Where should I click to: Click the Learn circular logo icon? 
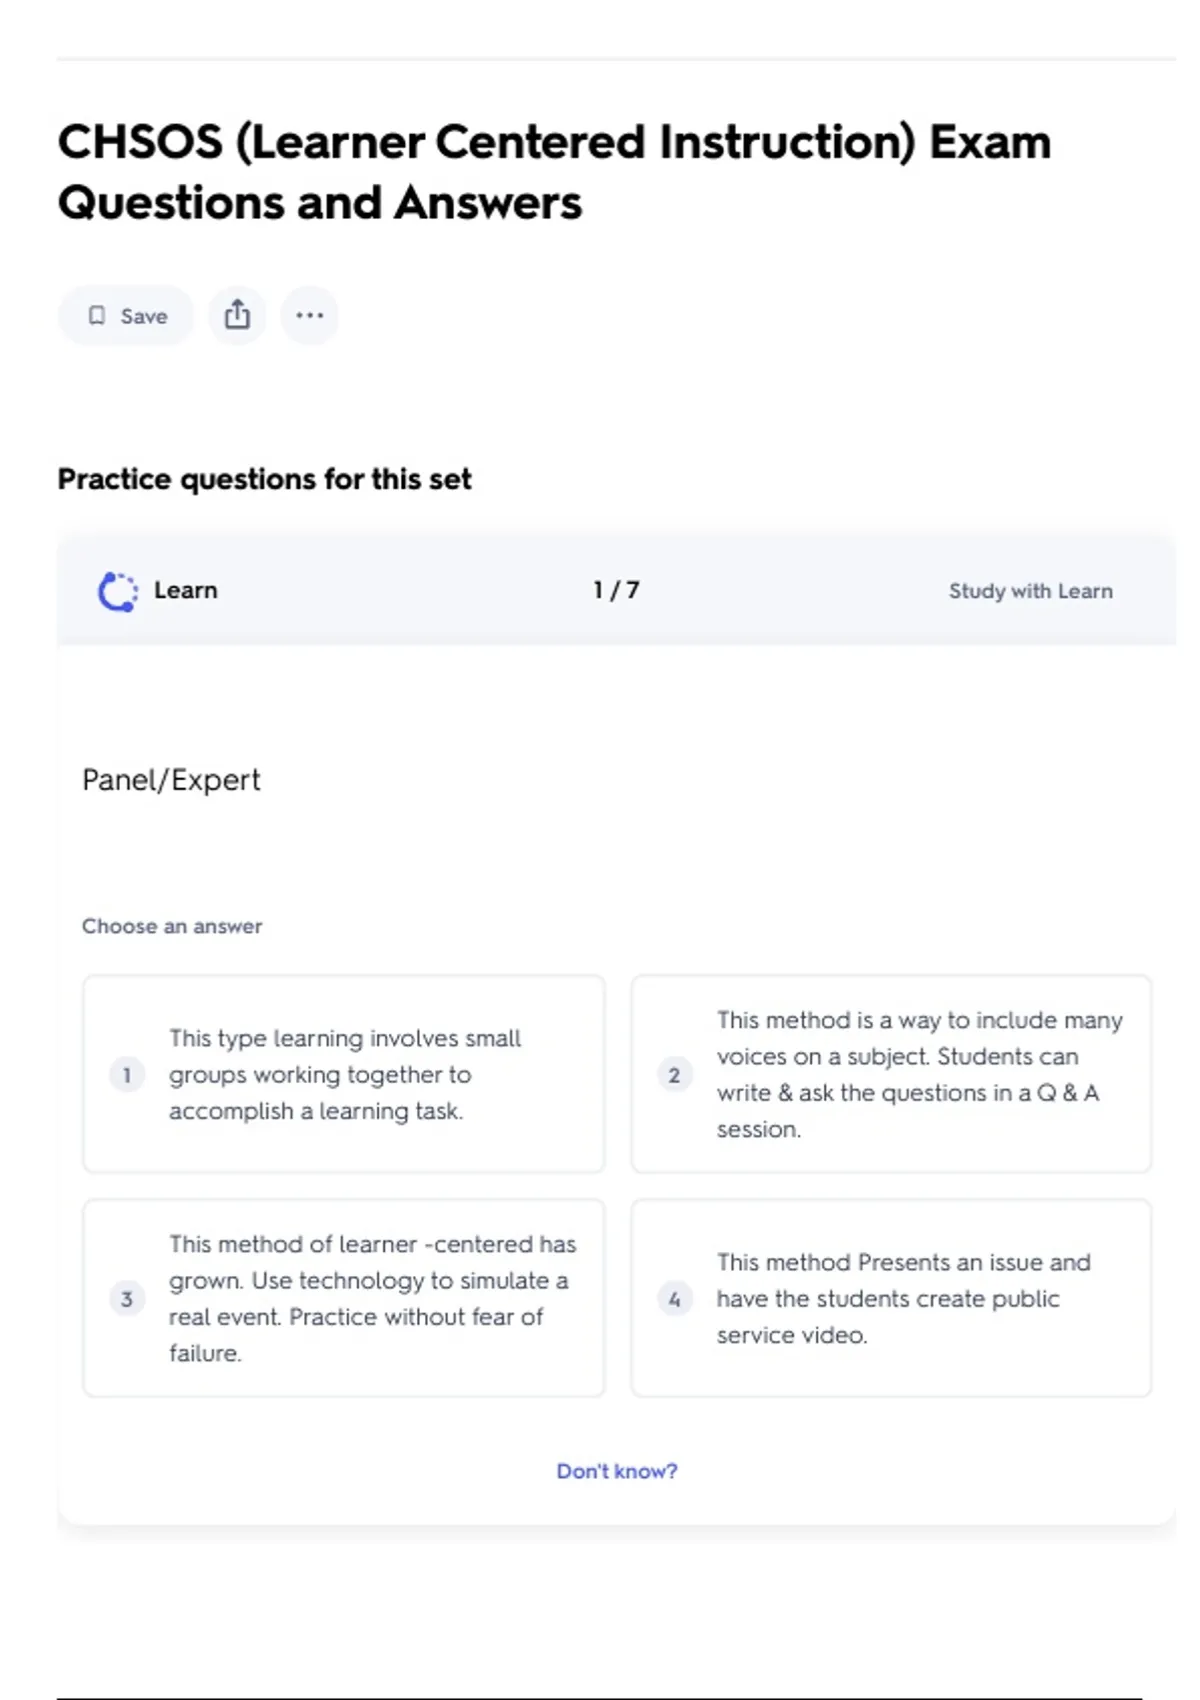tap(118, 591)
